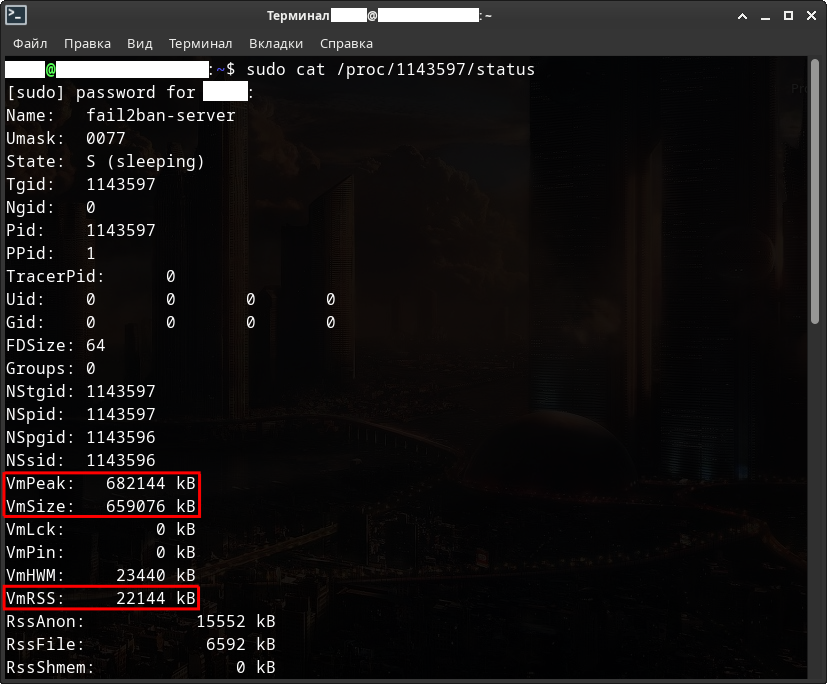
Task: Click the State S (sleeping) line
Action: [x=105, y=161]
